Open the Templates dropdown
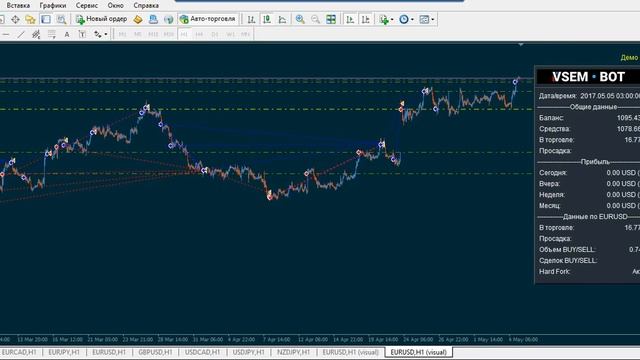This screenshot has height=360, width=640. tap(427, 19)
